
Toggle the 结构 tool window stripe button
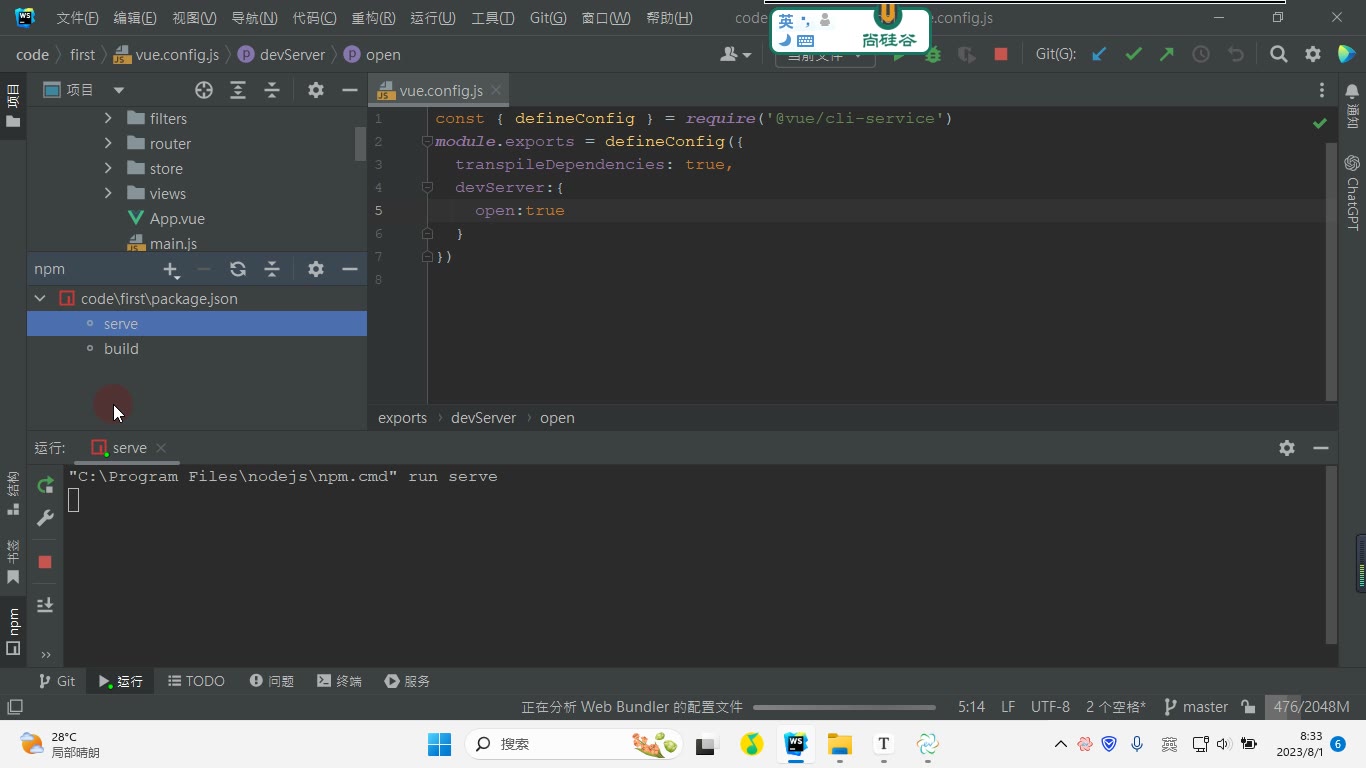click(x=13, y=494)
